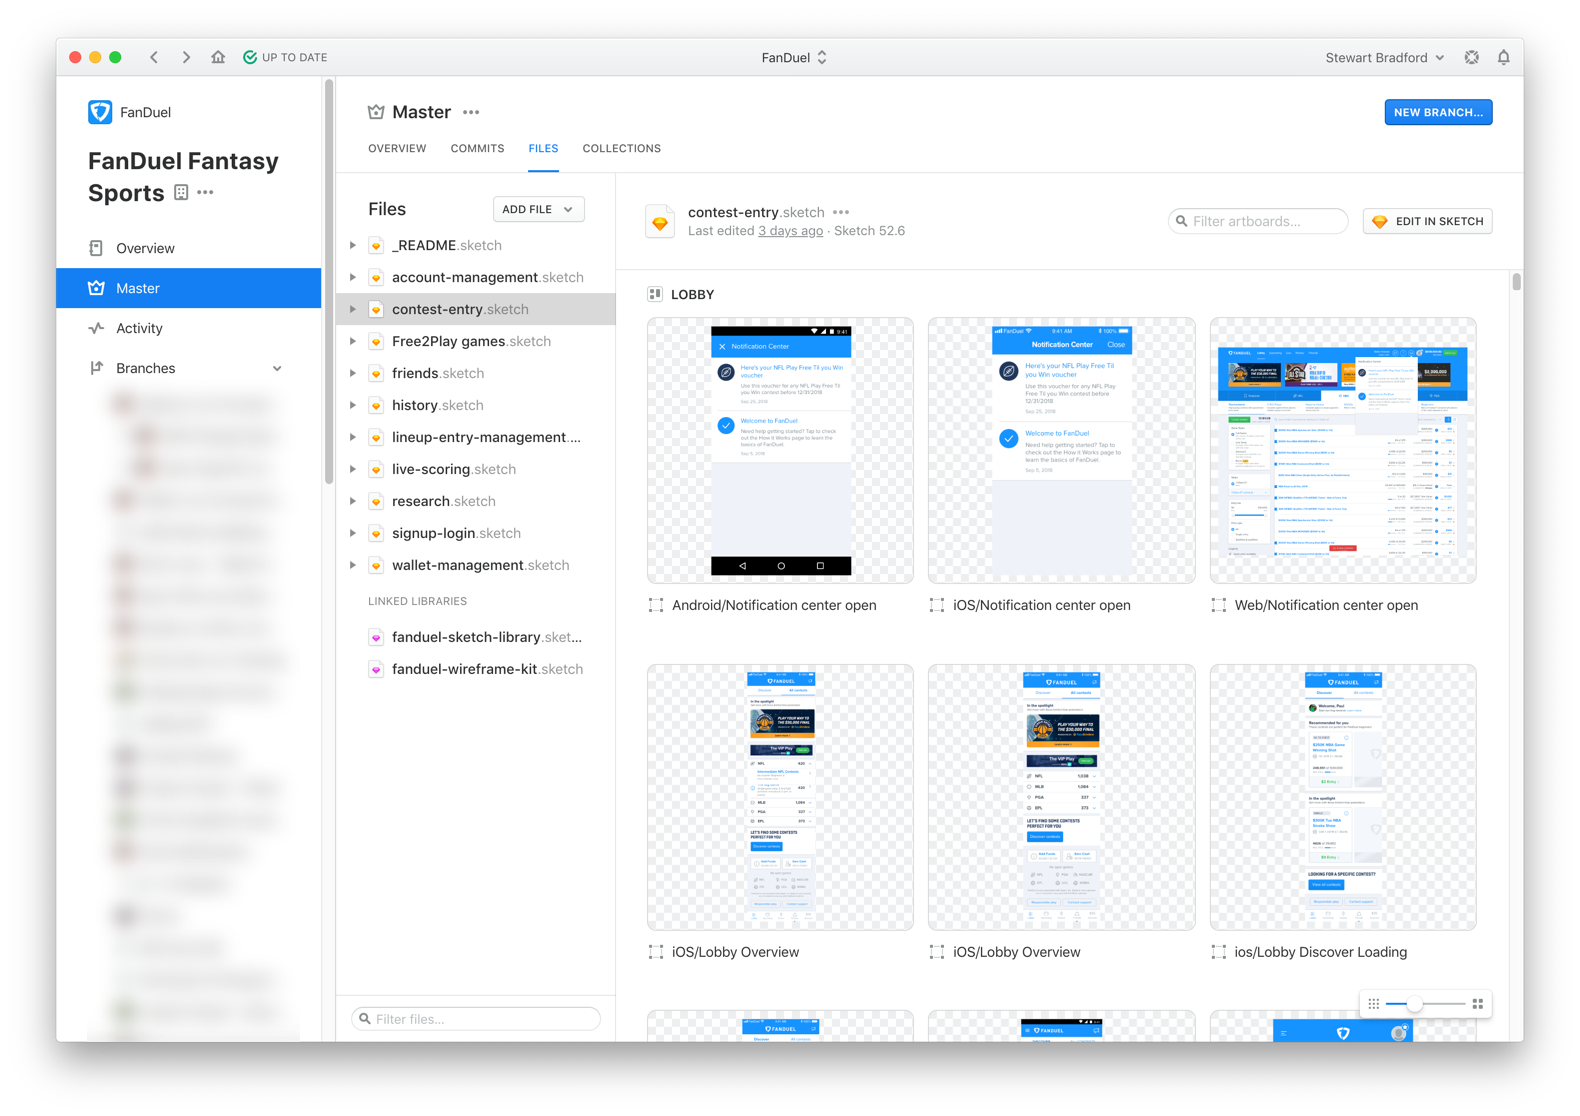The width and height of the screenshot is (1580, 1116).
Task: Open signup-login.sketch file
Action: point(476,533)
